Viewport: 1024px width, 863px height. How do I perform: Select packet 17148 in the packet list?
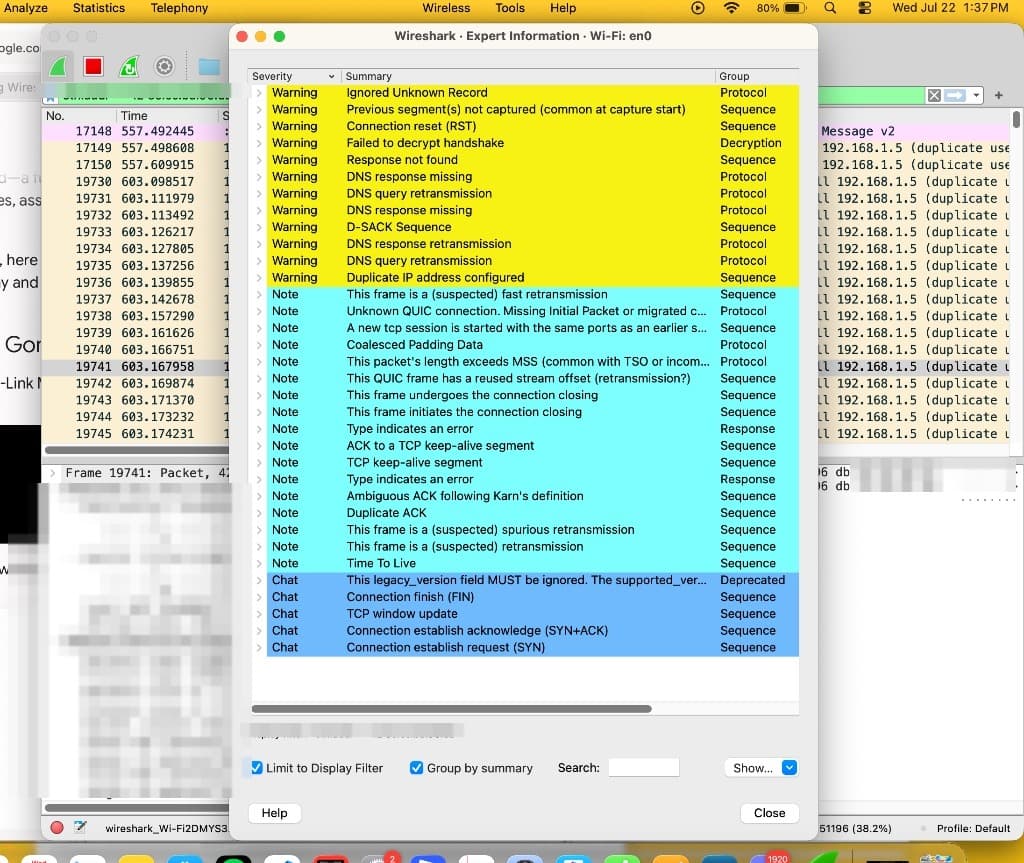click(135, 131)
